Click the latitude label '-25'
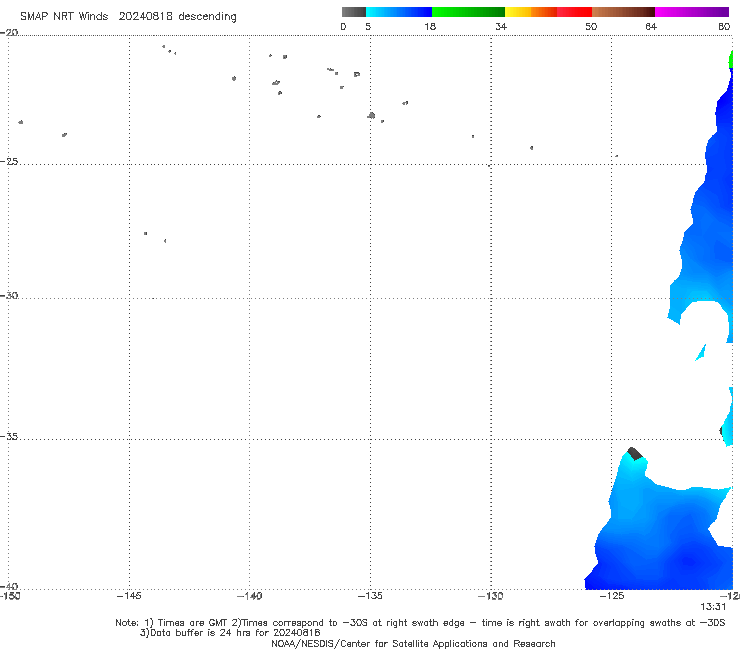 click(9, 161)
